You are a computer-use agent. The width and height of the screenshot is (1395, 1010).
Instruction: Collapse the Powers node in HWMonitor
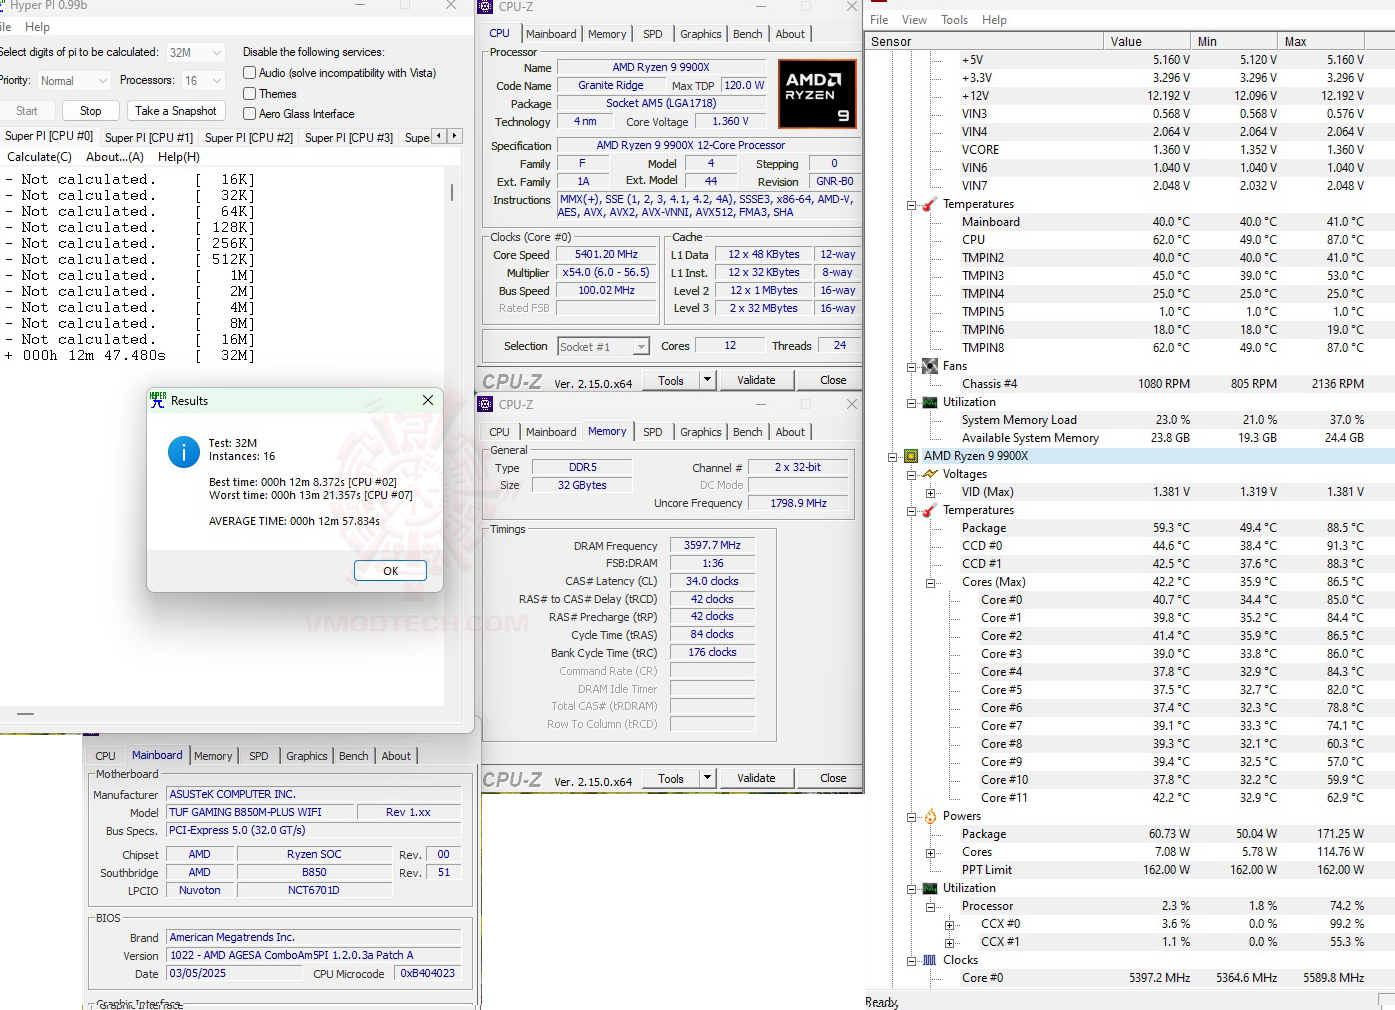tap(912, 817)
